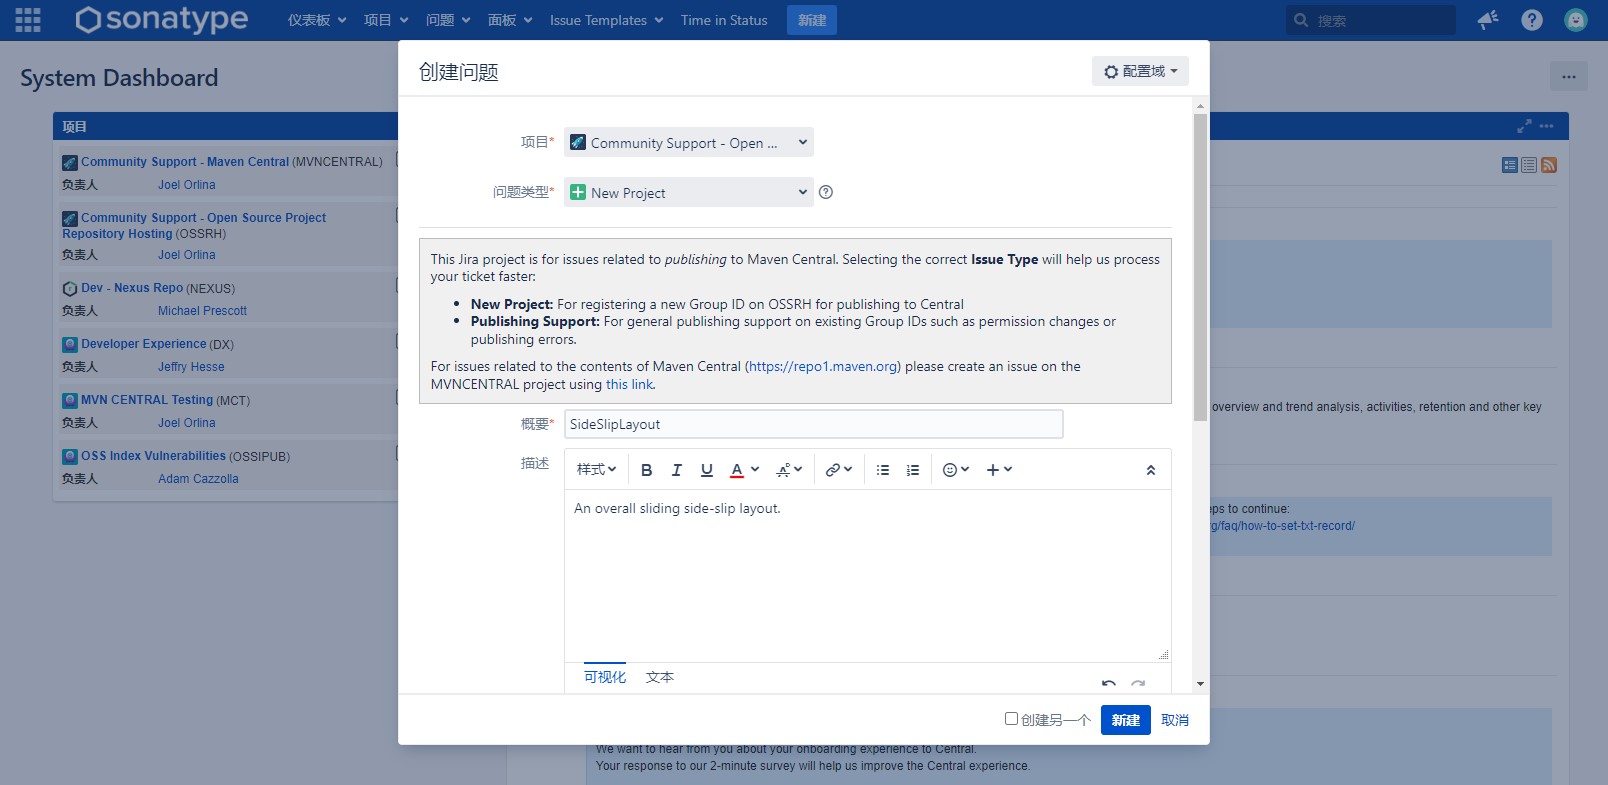Screen dimensions: 1608x785
Task: Click the OSS Index Vulnerabilities project avatar
Action: coord(70,457)
